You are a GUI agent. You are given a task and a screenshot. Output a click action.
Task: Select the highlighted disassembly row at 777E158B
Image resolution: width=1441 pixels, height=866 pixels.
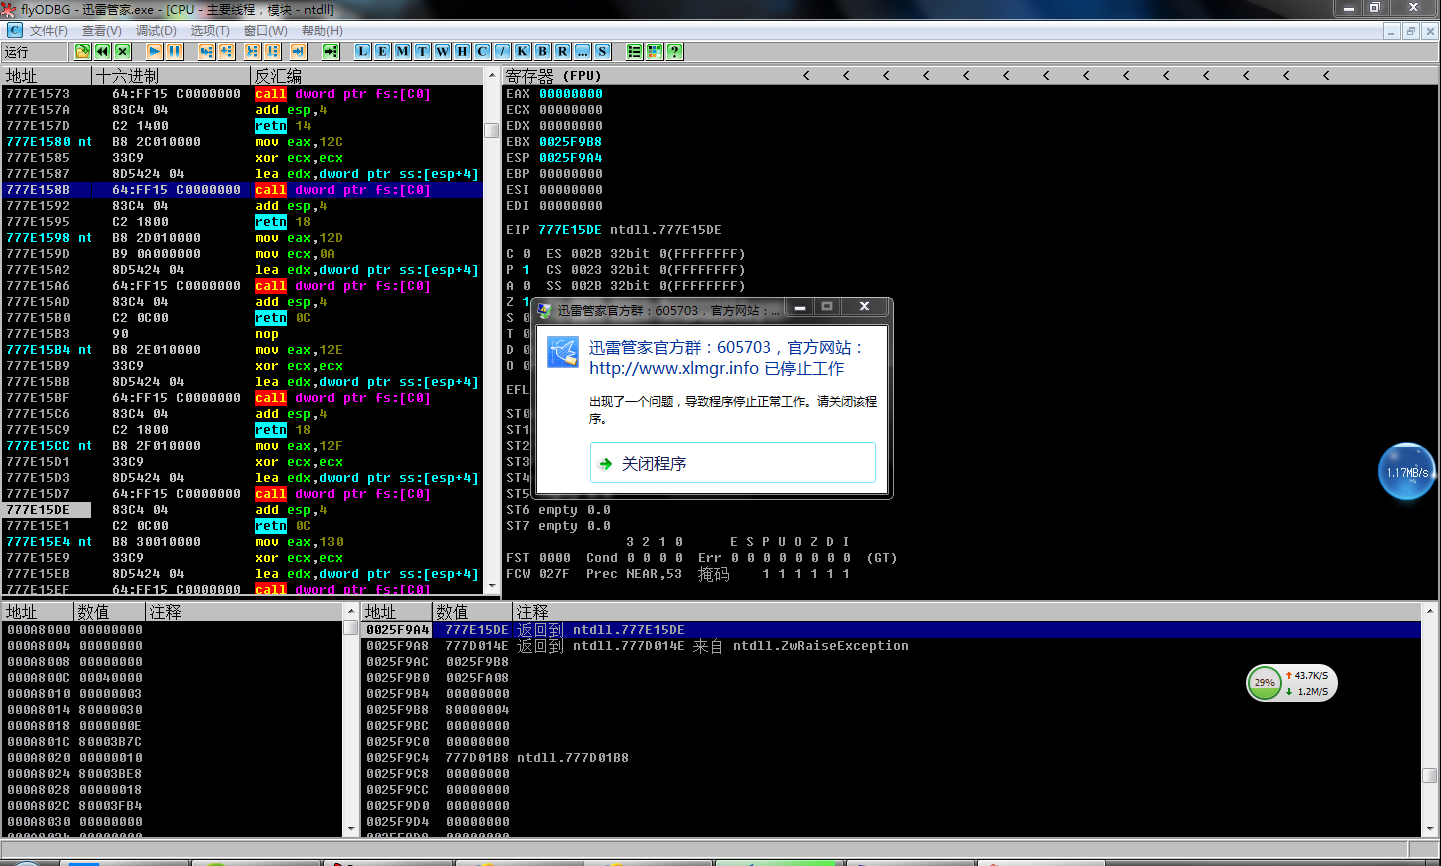click(242, 190)
